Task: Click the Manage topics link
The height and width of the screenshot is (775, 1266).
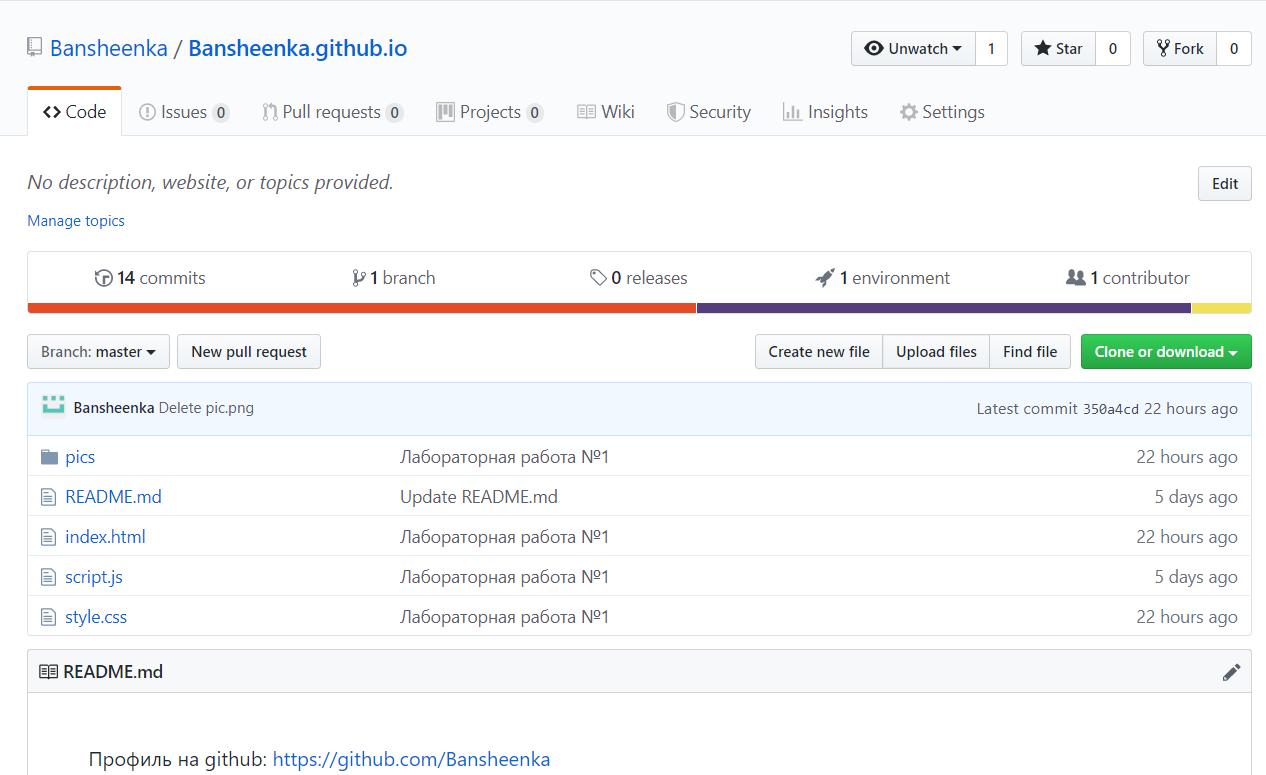Action: pos(76,221)
